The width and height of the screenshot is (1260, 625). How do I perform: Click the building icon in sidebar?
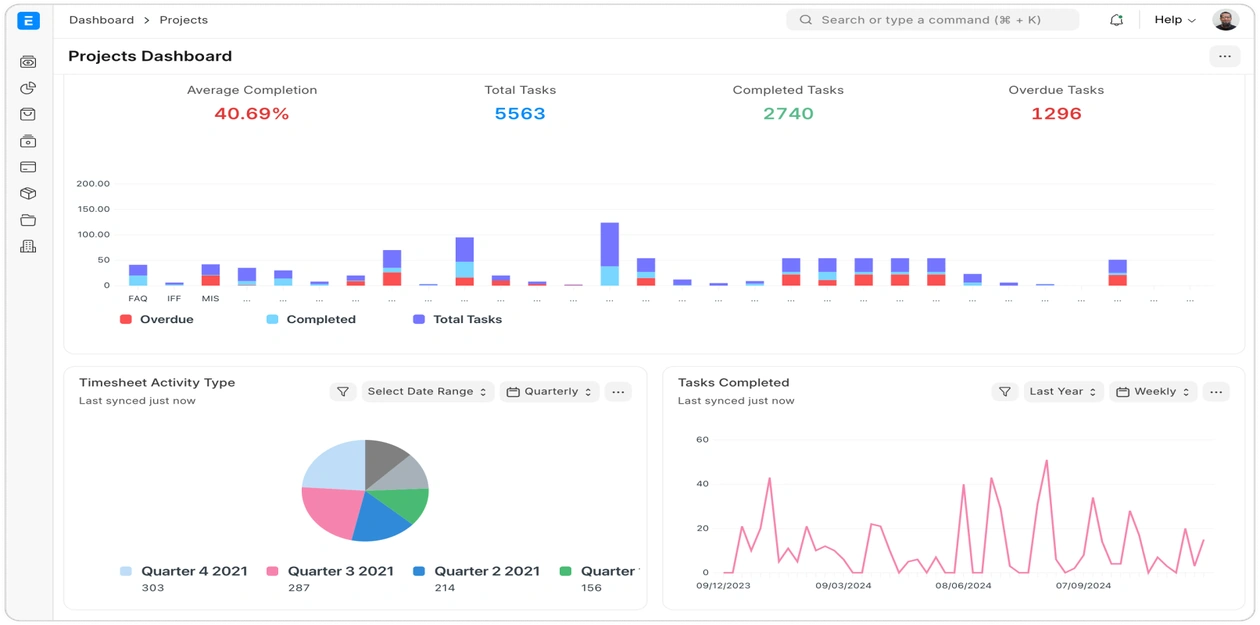click(x=28, y=246)
